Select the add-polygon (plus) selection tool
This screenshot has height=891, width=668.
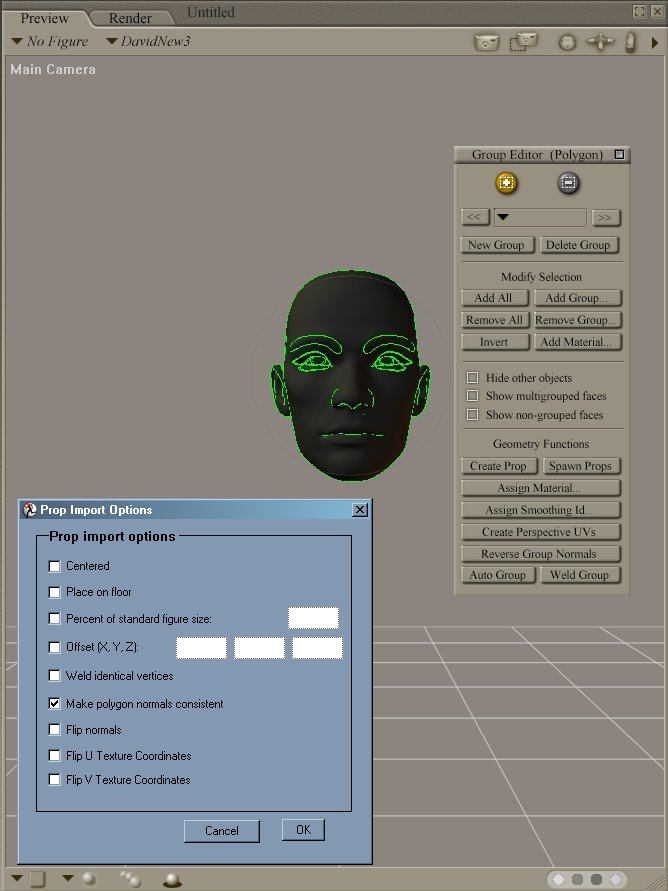point(507,184)
